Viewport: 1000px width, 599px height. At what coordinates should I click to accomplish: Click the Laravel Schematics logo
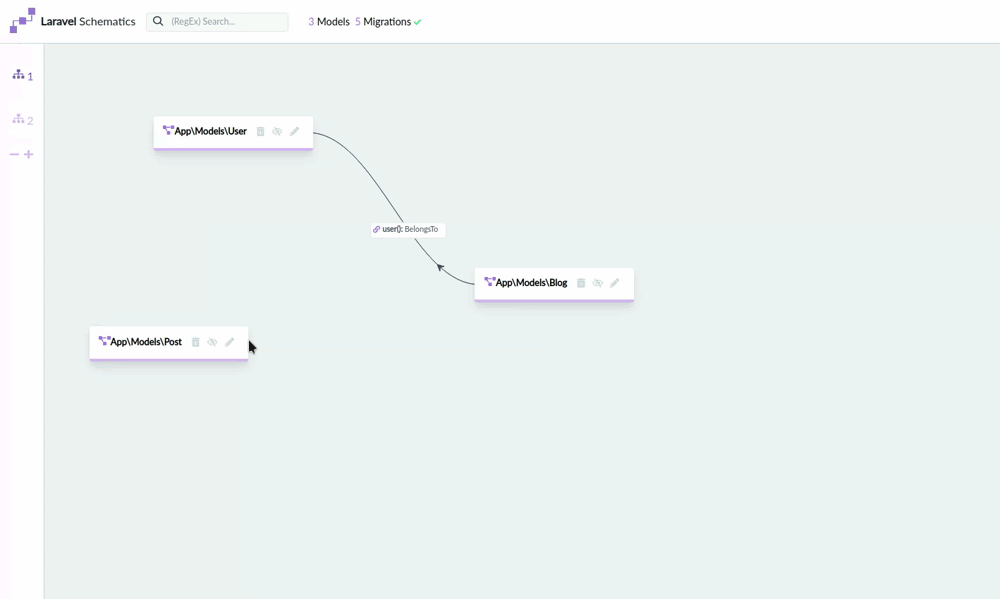(x=22, y=20)
